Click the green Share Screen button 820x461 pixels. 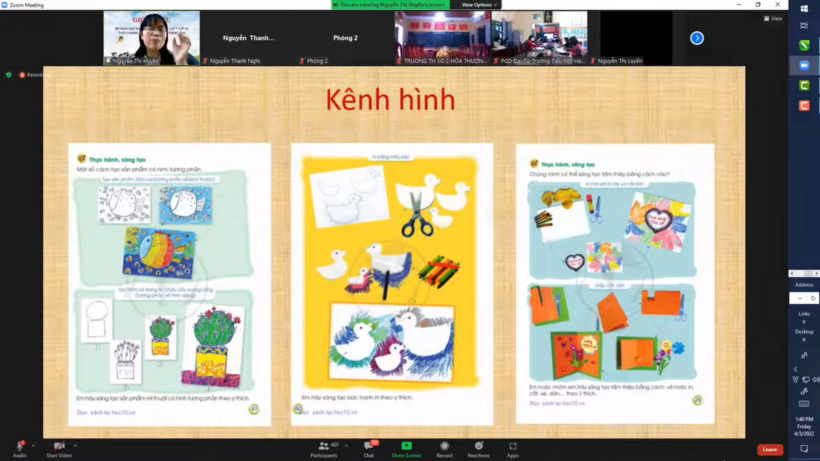coord(406,446)
